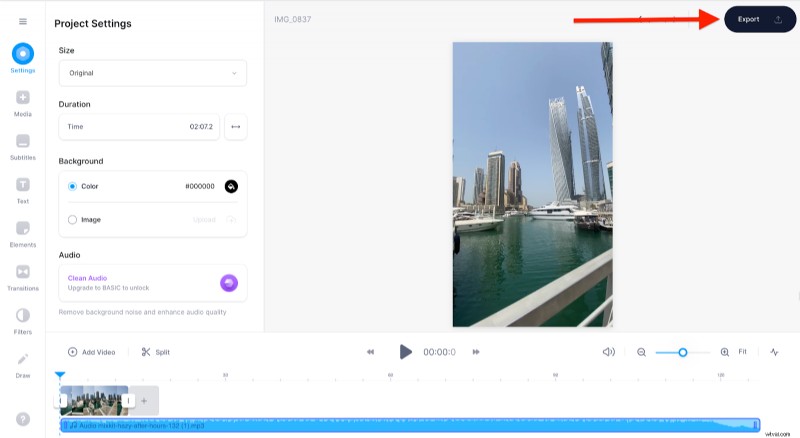Select the Image background radio button

click(72, 220)
